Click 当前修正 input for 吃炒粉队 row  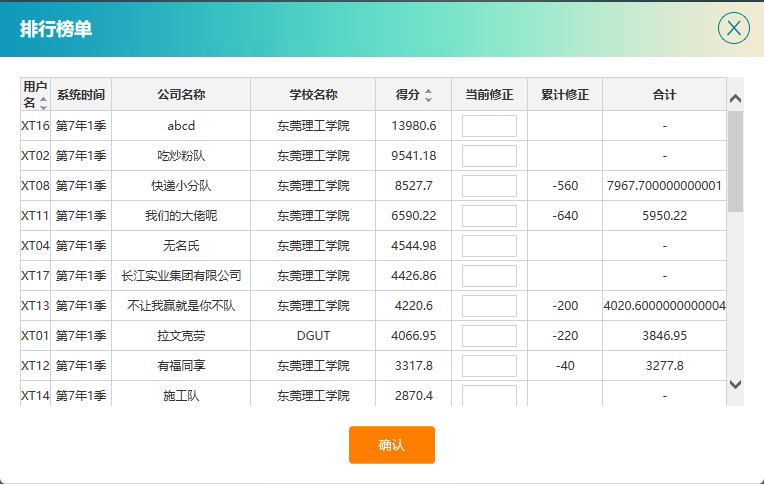pos(489,156)
